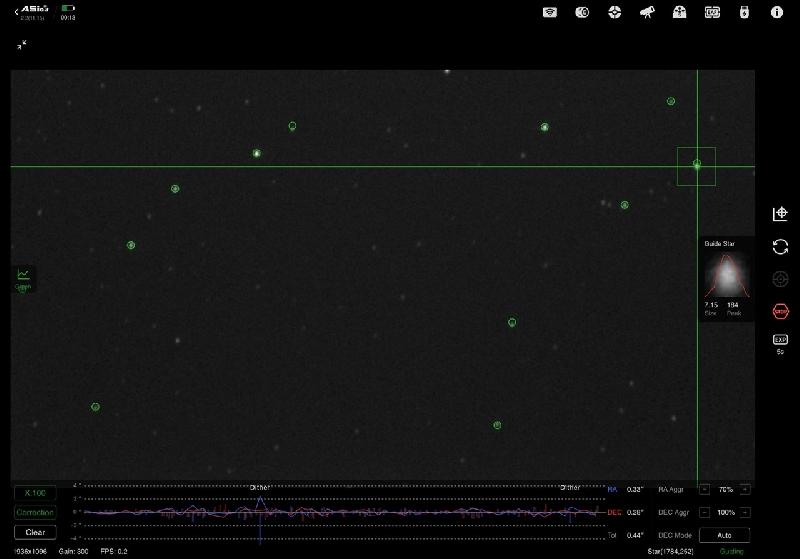This screenshot has width=800, height=559.
Task: Click the DEC error value 0.28"
Action: click(x=635, y=513)
